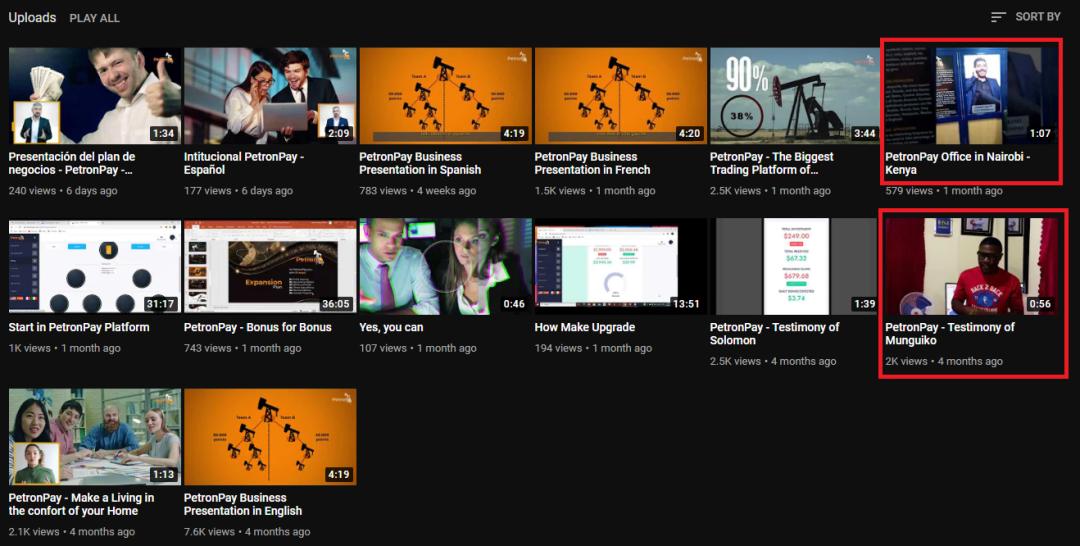This screenshot has height=546, width=1080.
Task: Open Testimony of Munguiko thumbnail
Action: [971, 266]
